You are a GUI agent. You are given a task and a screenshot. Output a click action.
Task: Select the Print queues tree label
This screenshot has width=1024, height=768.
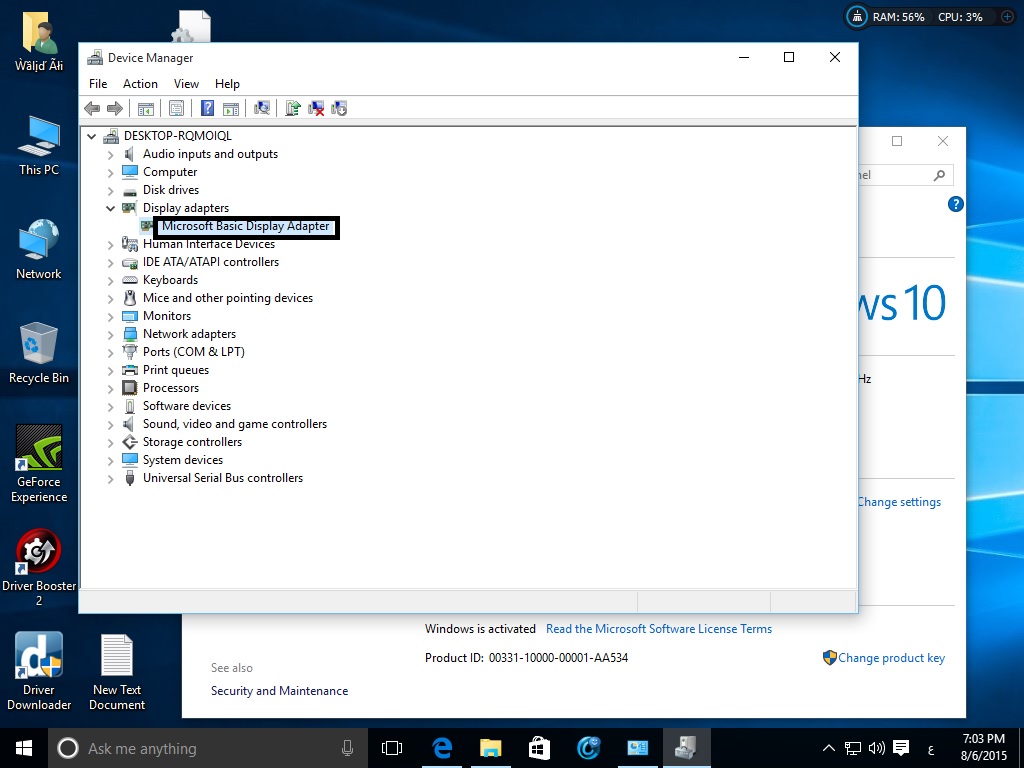coord(176,370)
